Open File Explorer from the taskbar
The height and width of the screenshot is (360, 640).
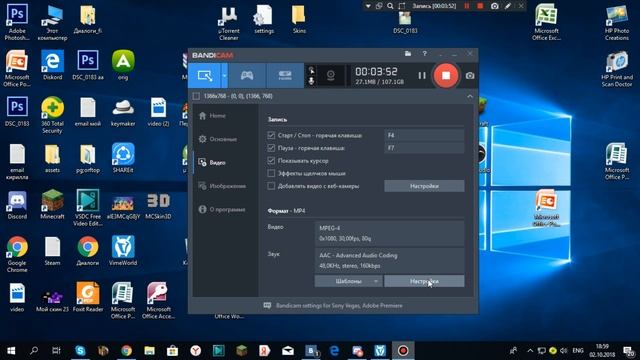149,351
